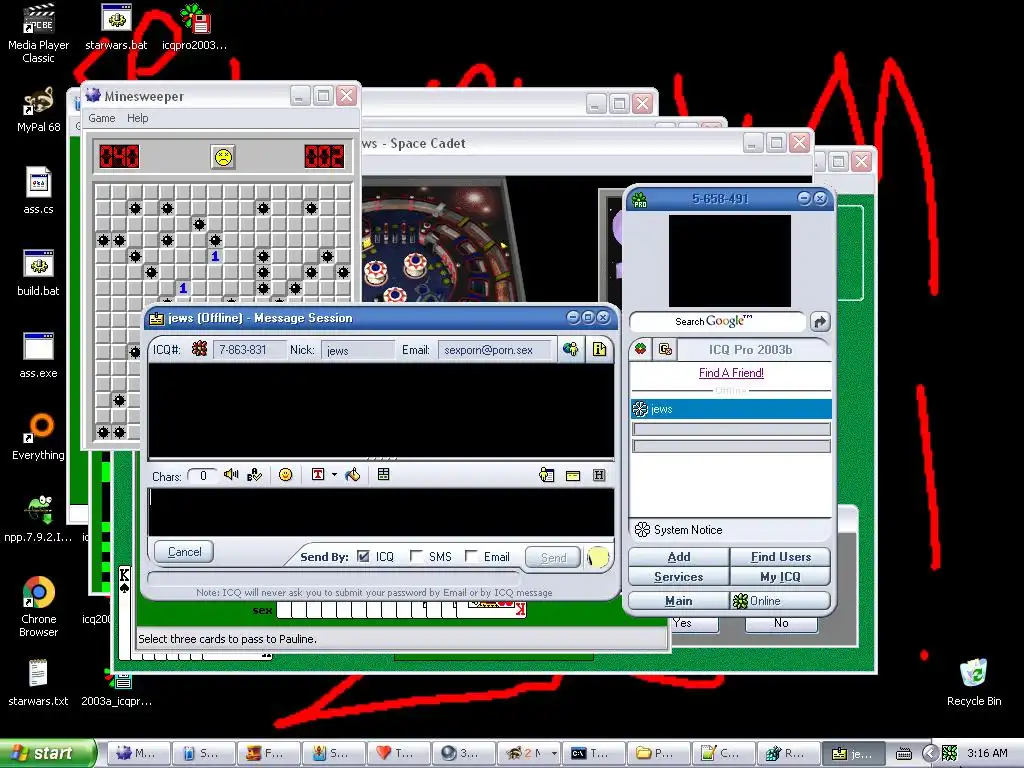Click the Windows start button
The height and width of the screenshot is (768, 1024).
point(47,754)
